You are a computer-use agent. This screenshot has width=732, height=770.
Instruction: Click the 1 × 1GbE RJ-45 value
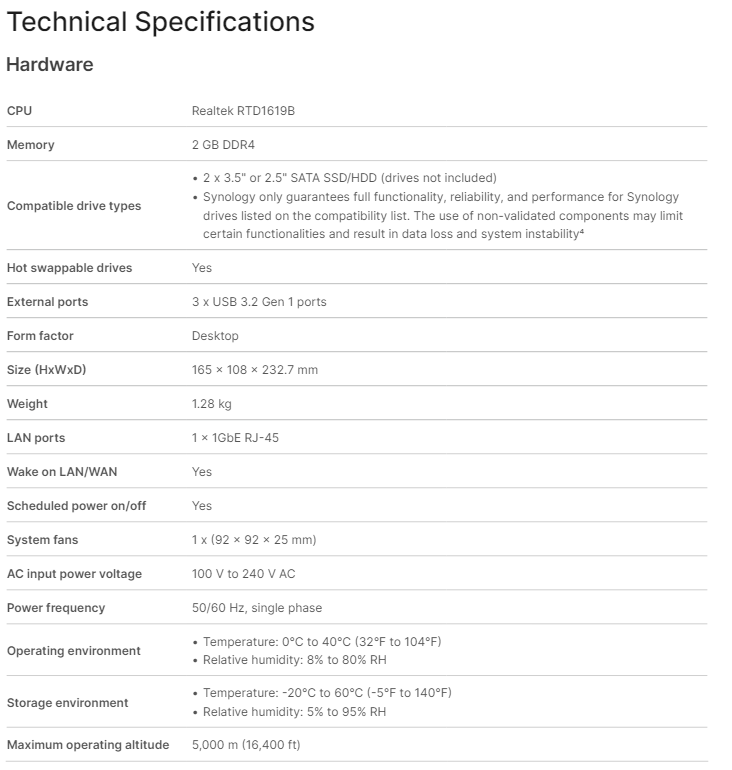point(235,438)
